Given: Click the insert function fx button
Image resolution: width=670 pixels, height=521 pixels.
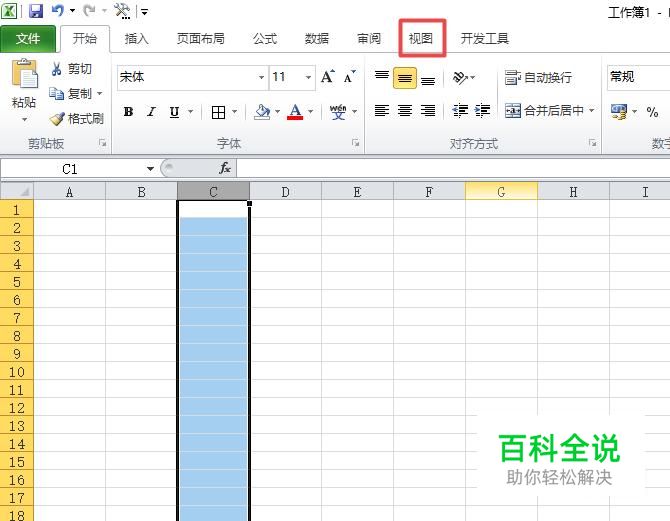Looking at the screenshot, I should pyautogui.click(x=225, y=168).
